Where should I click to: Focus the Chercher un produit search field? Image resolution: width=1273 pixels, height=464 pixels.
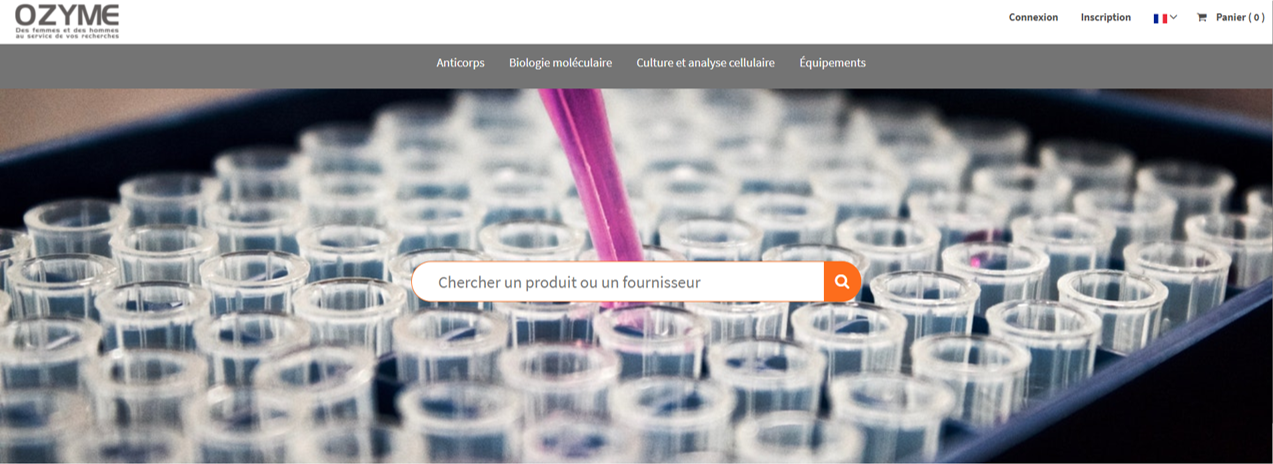[x=618, y=282]
